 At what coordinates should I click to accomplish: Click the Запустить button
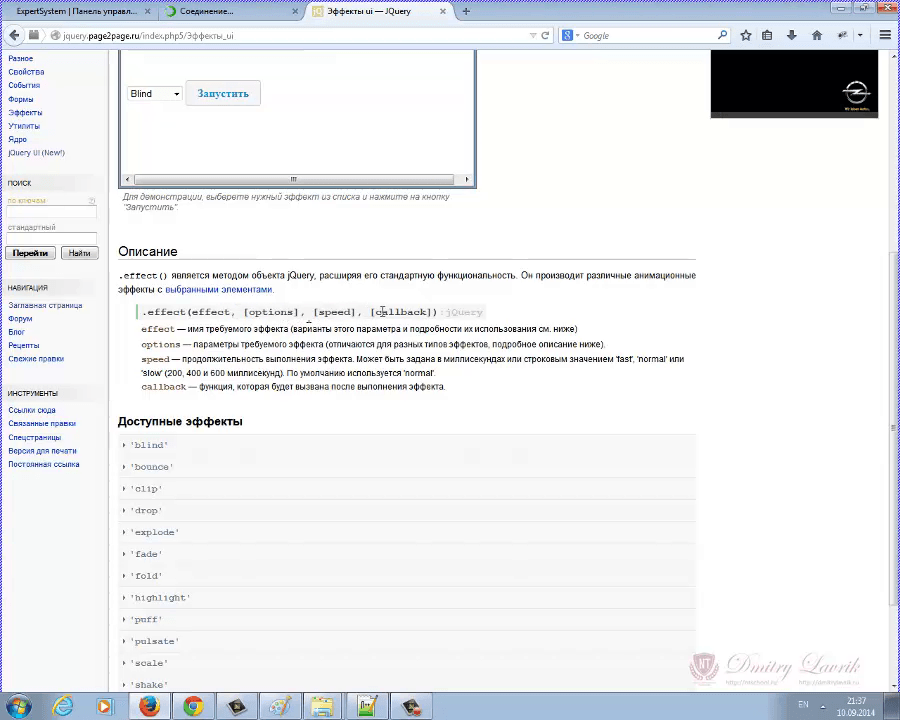tap(223, 93)
